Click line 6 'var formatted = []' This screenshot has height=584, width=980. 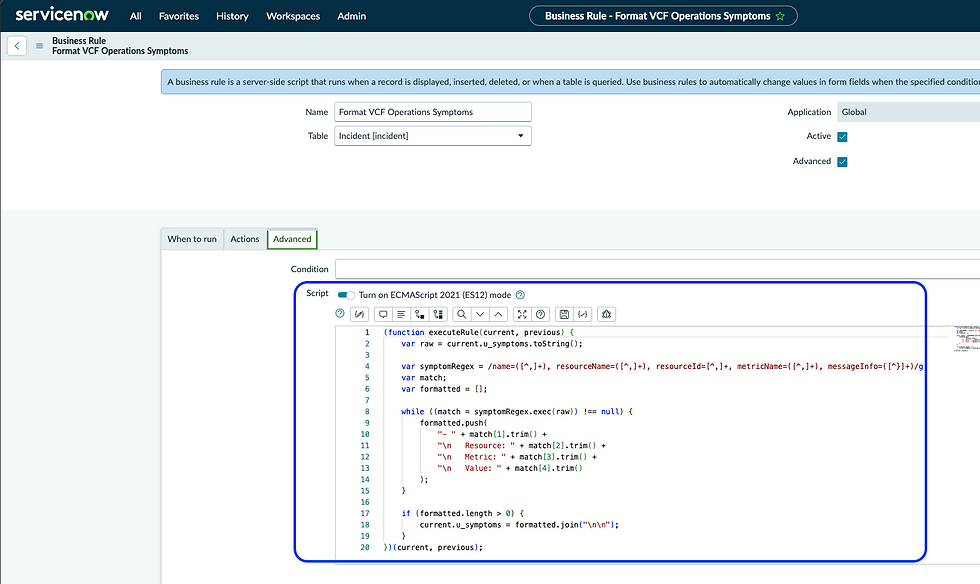[x=444, y=389]
